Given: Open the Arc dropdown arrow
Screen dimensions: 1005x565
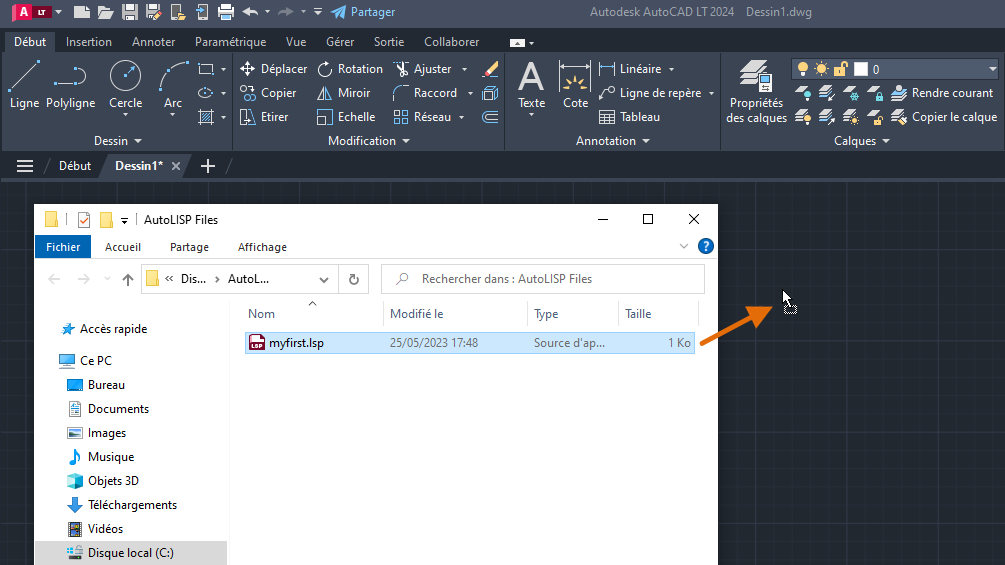Looking at the screenshot, I should tap(172, 115).
